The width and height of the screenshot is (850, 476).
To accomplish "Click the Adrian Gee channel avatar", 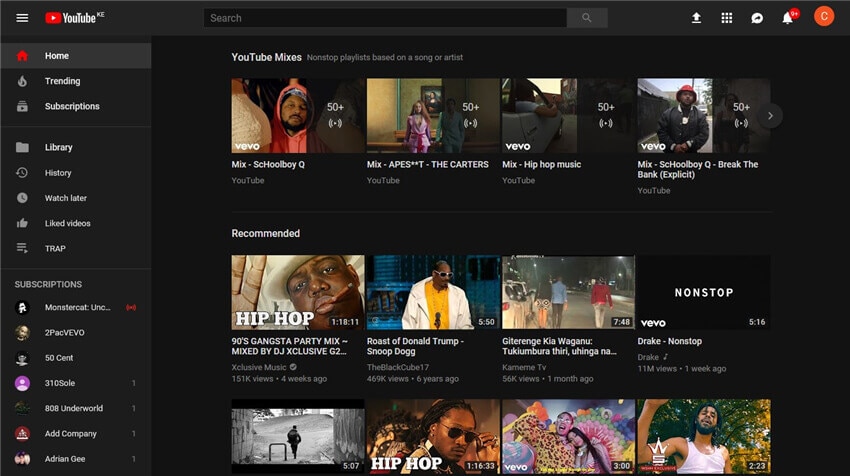I will coord(22,459).
